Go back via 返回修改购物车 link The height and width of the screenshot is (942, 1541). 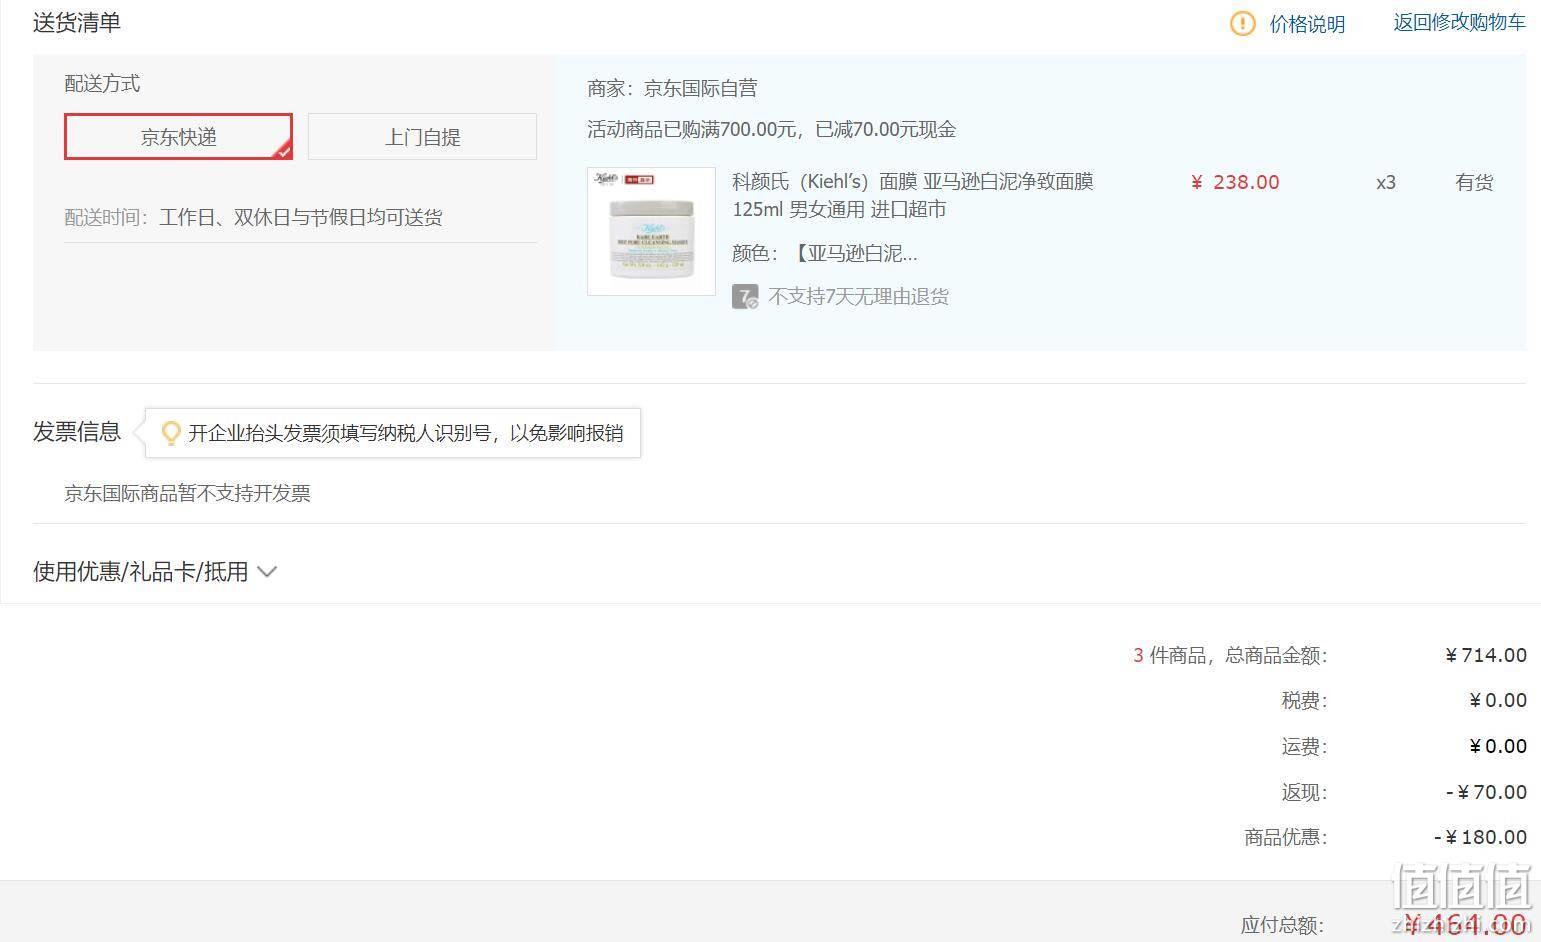pyautogui.click(x=1459, y=22)
